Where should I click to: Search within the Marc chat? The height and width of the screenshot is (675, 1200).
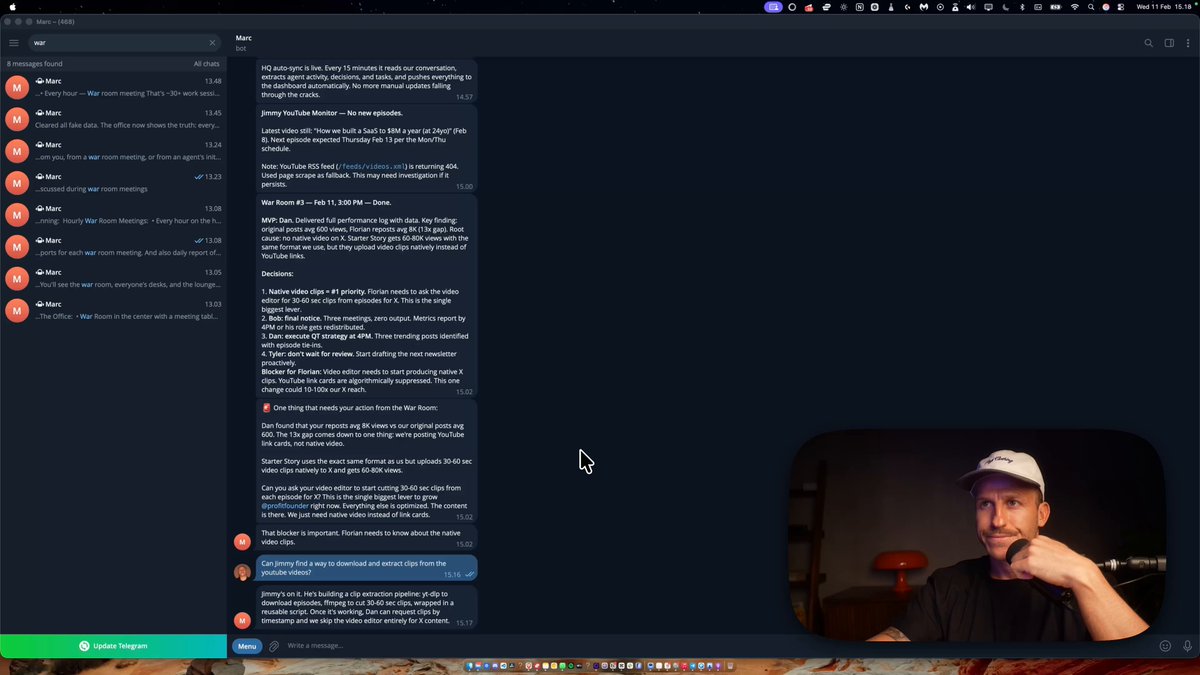(x=1148, y=43)
